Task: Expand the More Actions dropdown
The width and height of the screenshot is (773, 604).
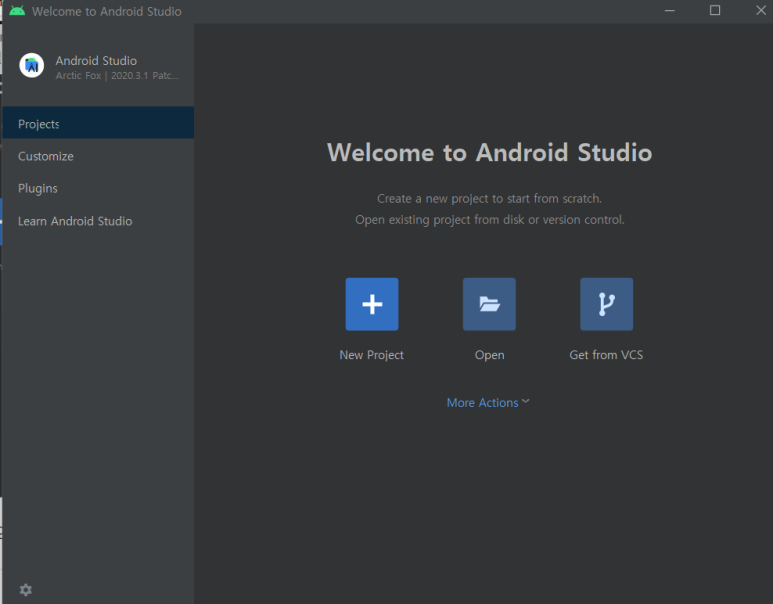Action: click(488, 402)
